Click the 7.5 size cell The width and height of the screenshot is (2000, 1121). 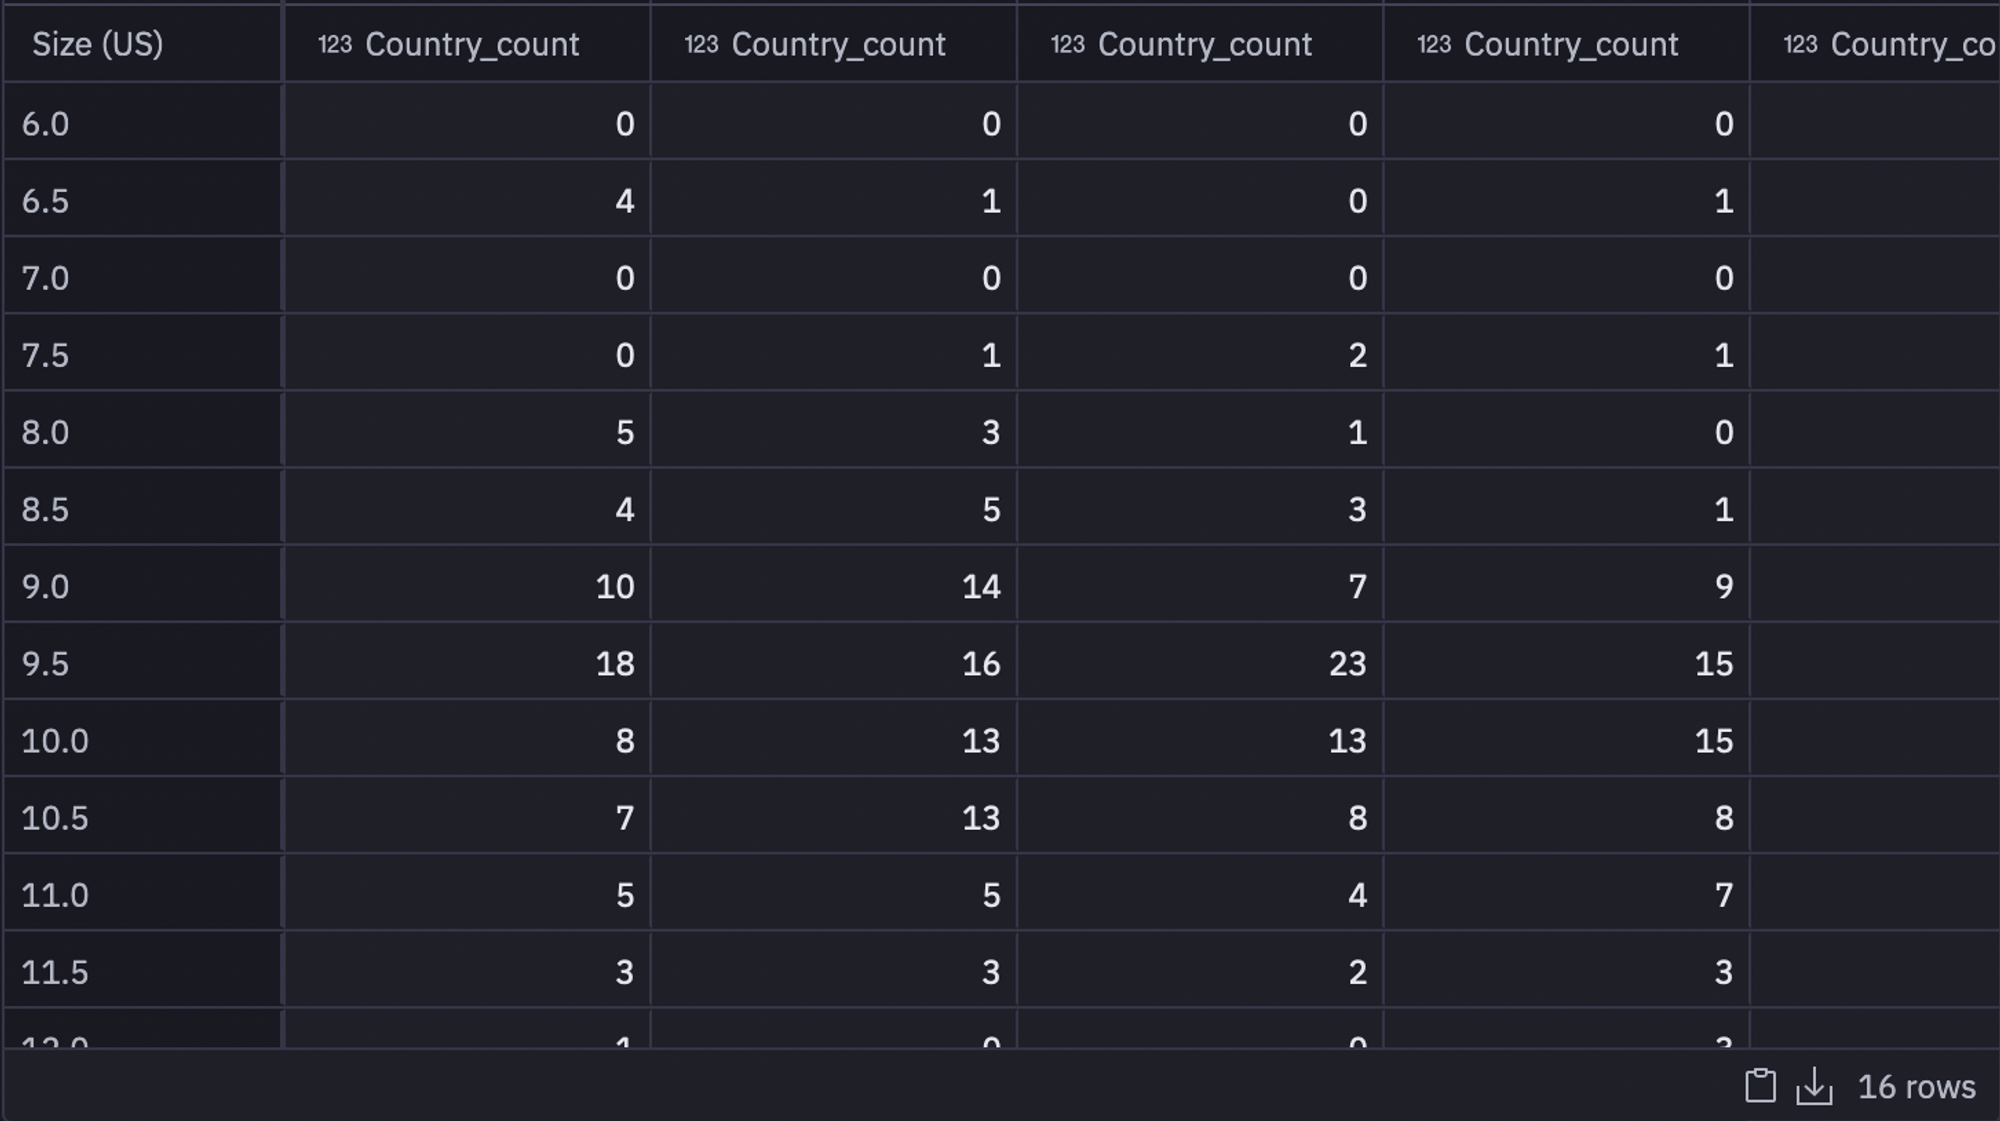[46, 355]
